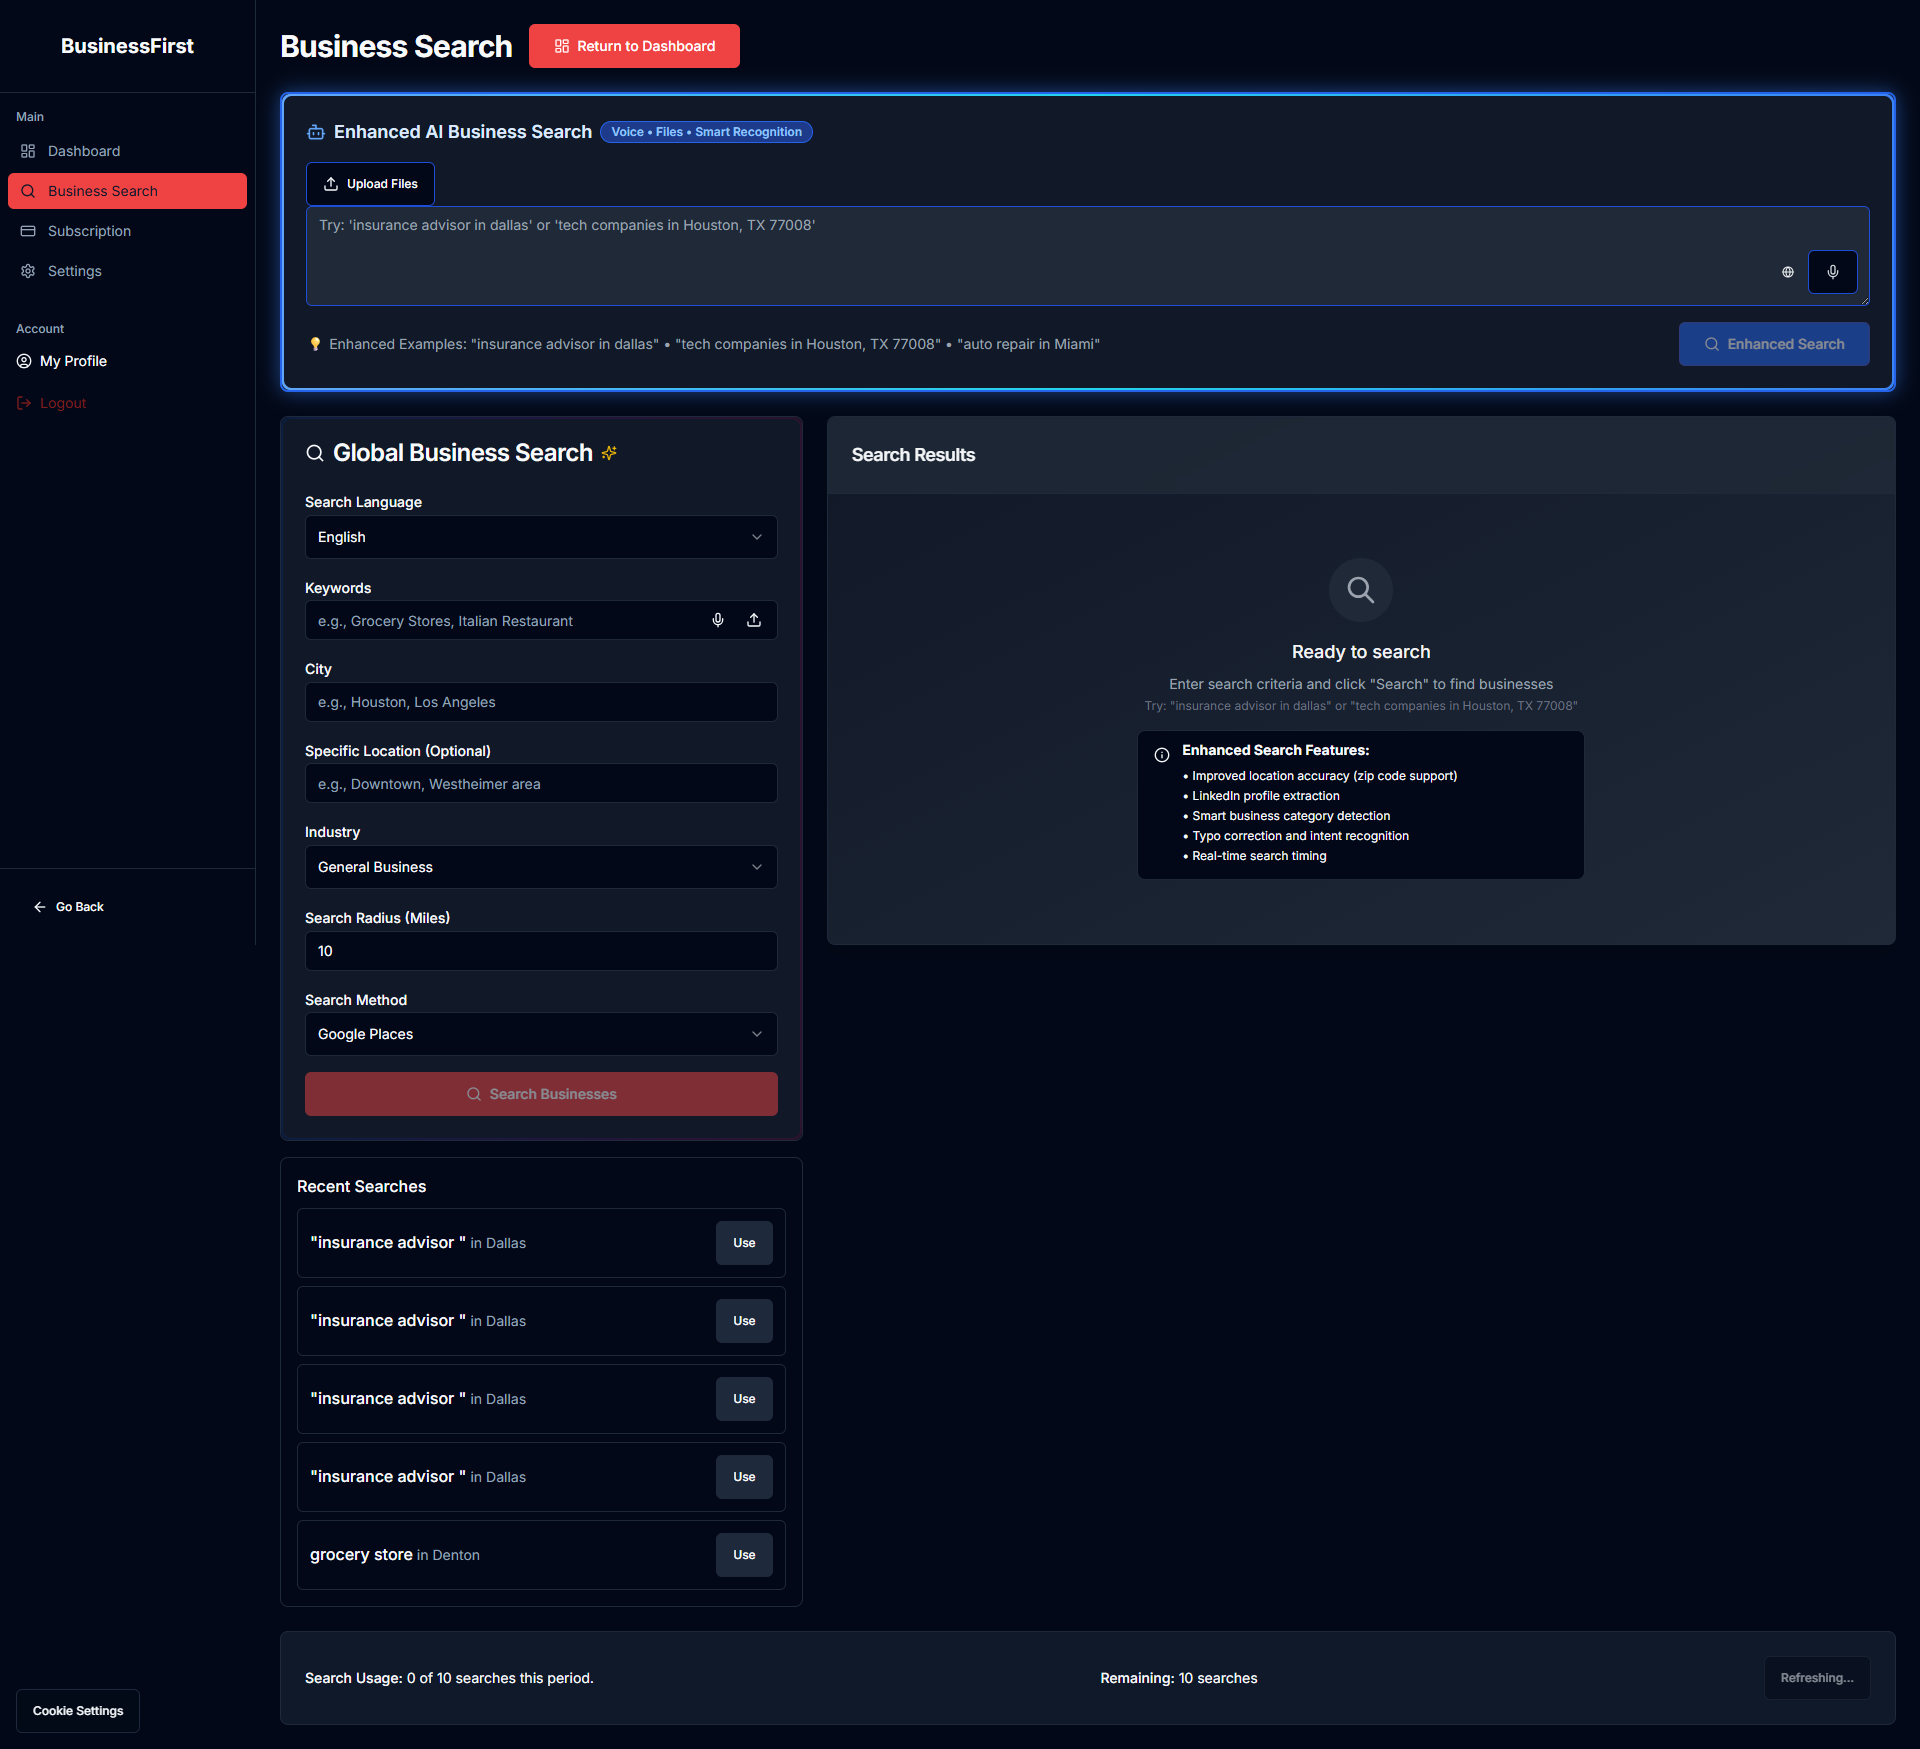Click Use on third insurance advisor recent search
Viewport: 1920px width, 1749px height.
point(744,1399)
